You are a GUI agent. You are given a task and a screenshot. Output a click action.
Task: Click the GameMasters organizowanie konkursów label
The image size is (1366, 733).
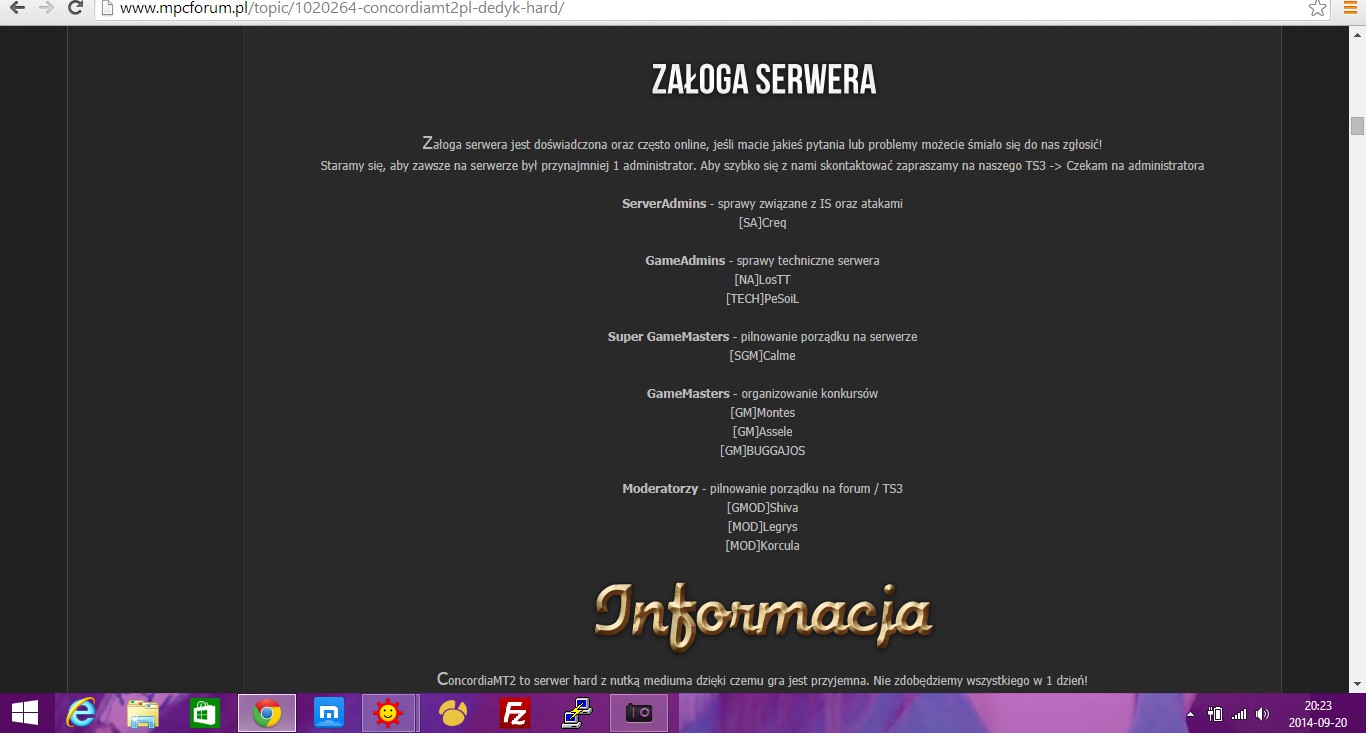click(762, 394)
